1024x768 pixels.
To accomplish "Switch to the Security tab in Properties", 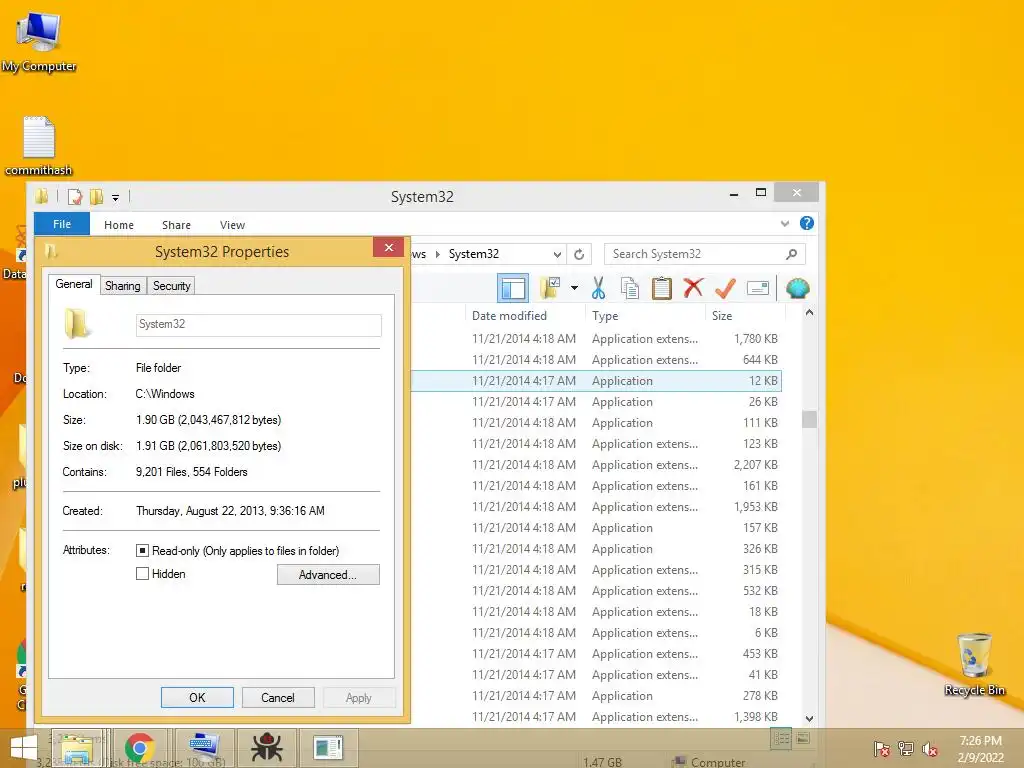I will pos(171,285).
